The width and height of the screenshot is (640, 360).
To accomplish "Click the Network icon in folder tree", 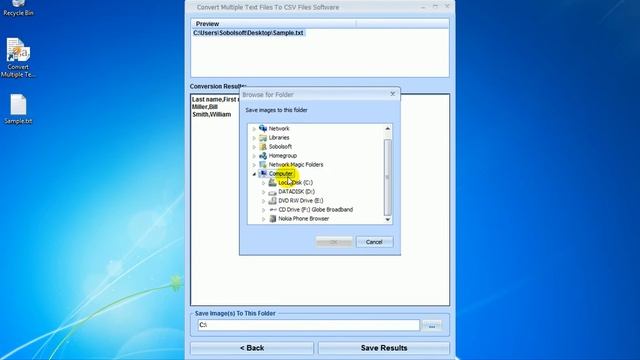I will [263, 128].
